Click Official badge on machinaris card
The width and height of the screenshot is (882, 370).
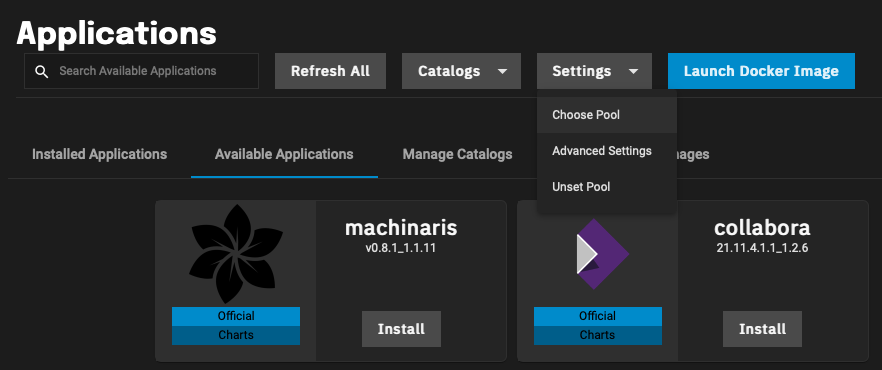click(236, 316)
